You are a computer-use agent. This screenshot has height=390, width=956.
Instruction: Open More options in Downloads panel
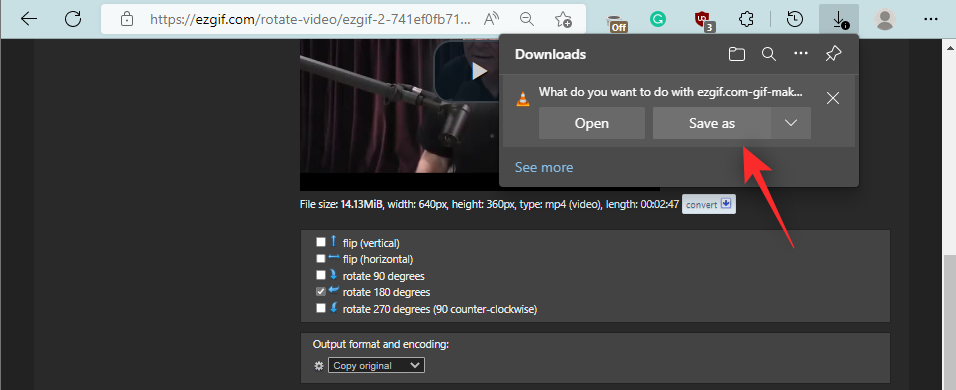(x=801, y=54)
